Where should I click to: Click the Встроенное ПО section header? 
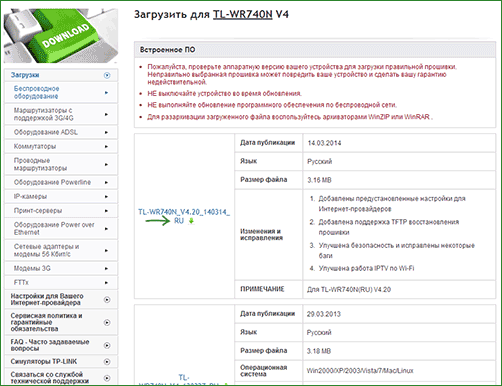pos(315,50)
